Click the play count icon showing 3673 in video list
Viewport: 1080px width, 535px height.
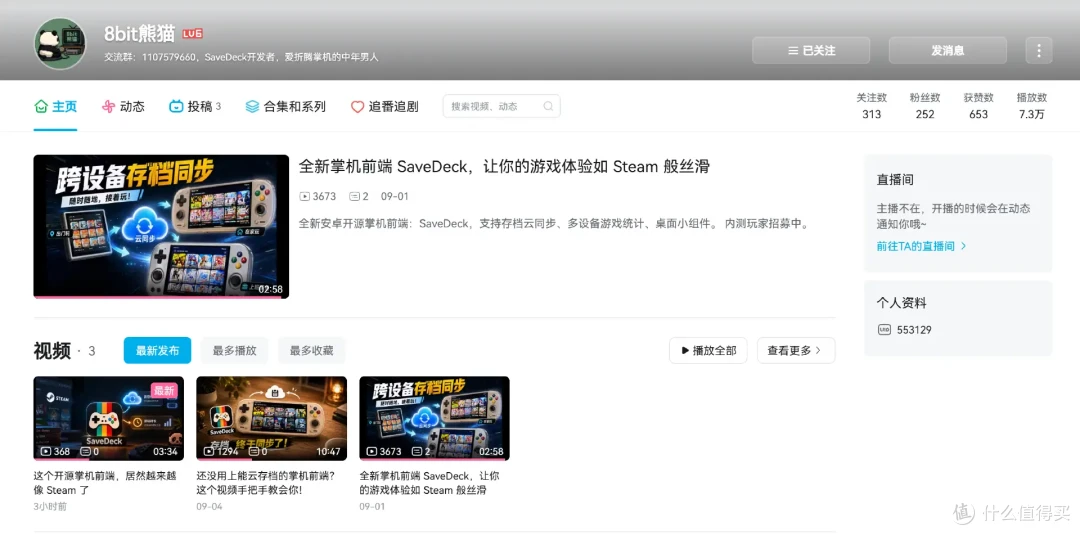point(371,452)
